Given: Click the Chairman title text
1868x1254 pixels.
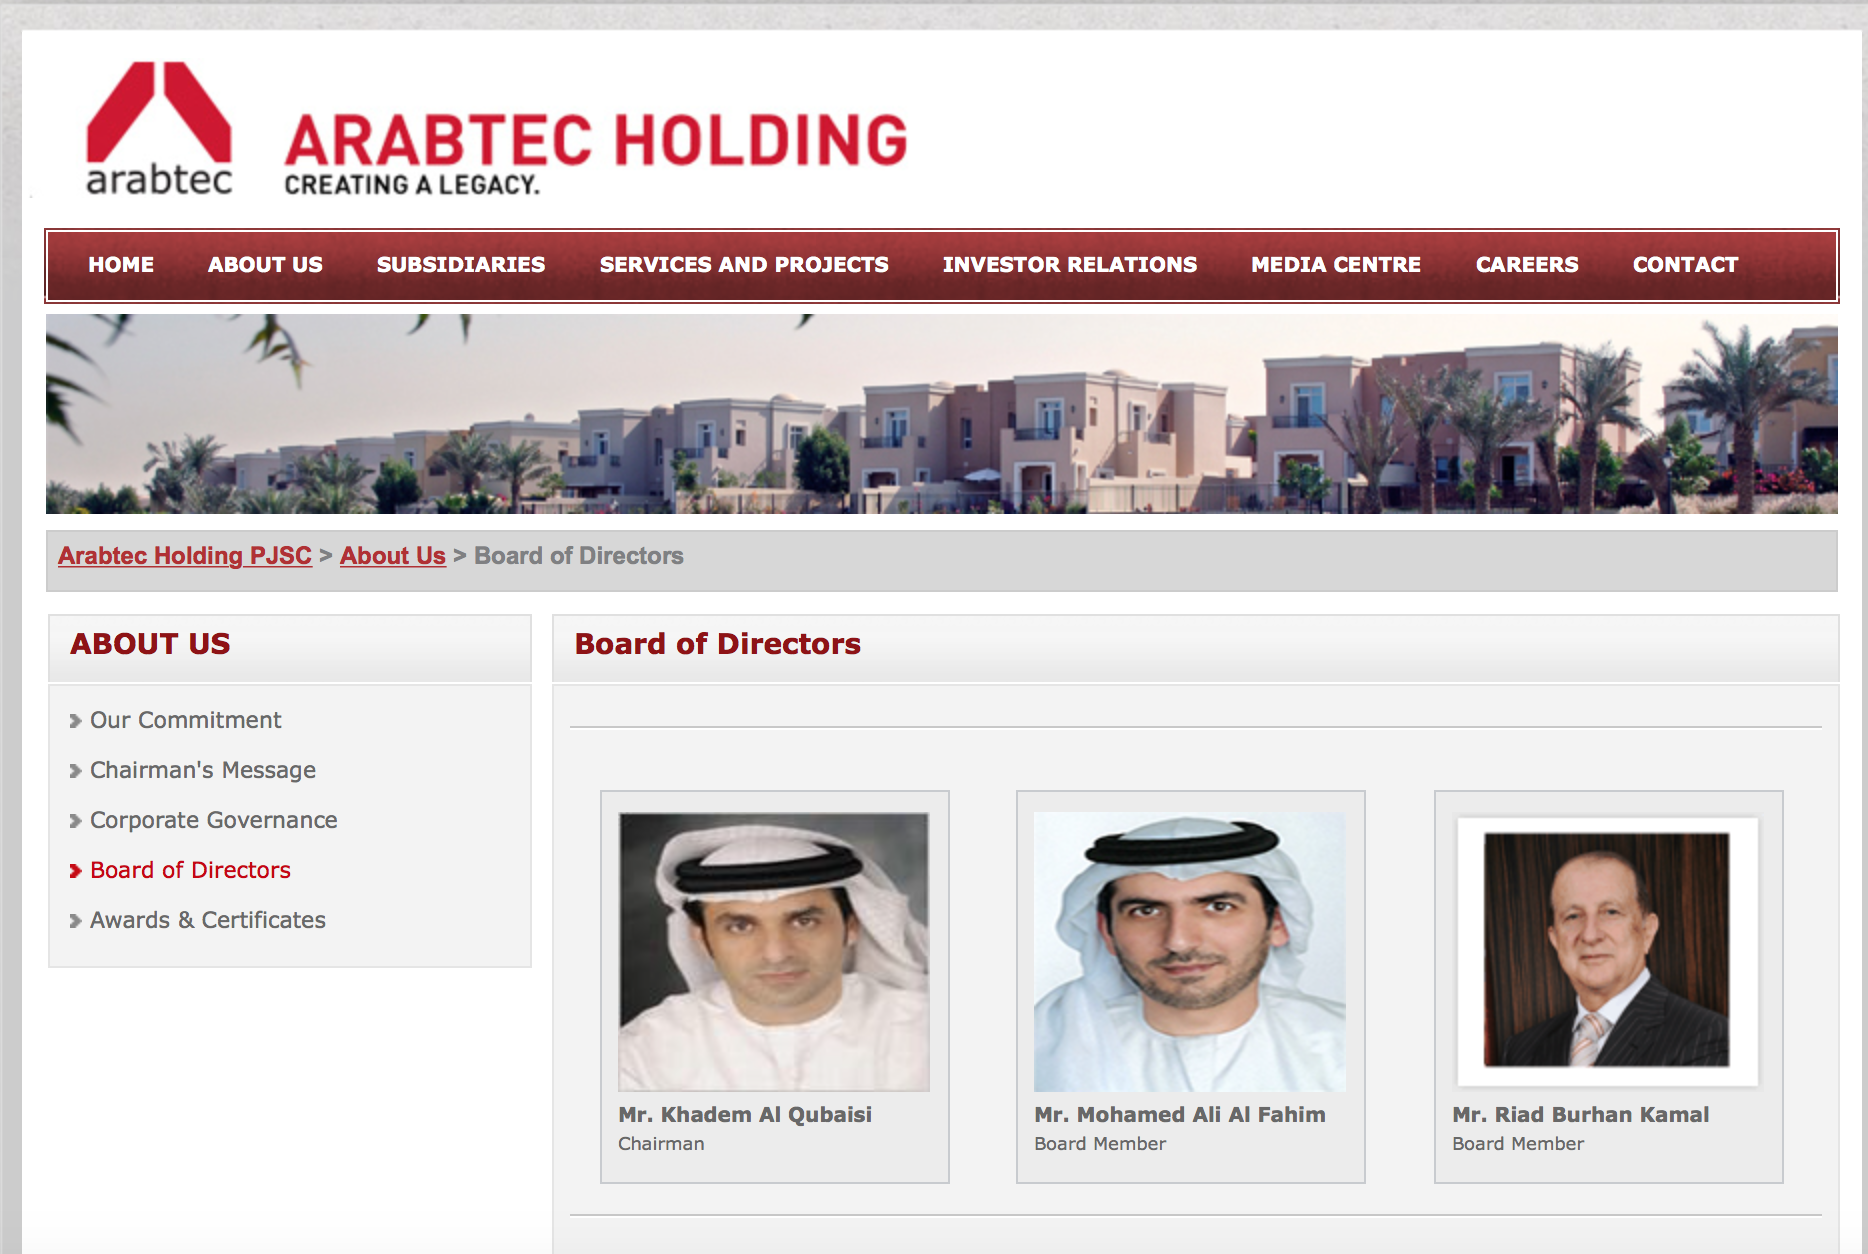Looking at the screenshot, I should pos(661,1144).
